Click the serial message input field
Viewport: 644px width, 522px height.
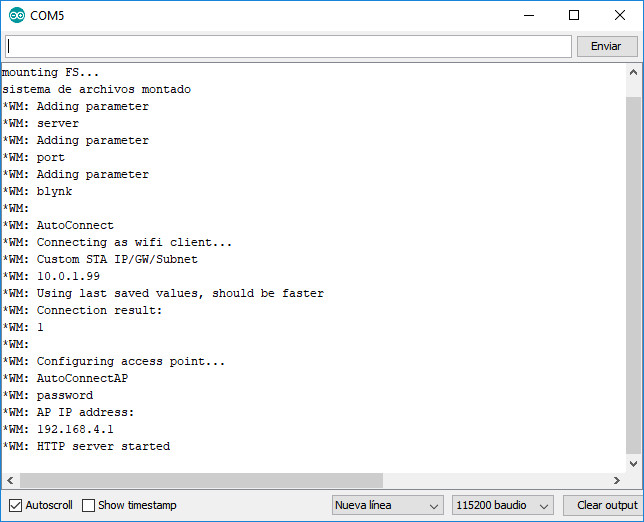[288, 46]
